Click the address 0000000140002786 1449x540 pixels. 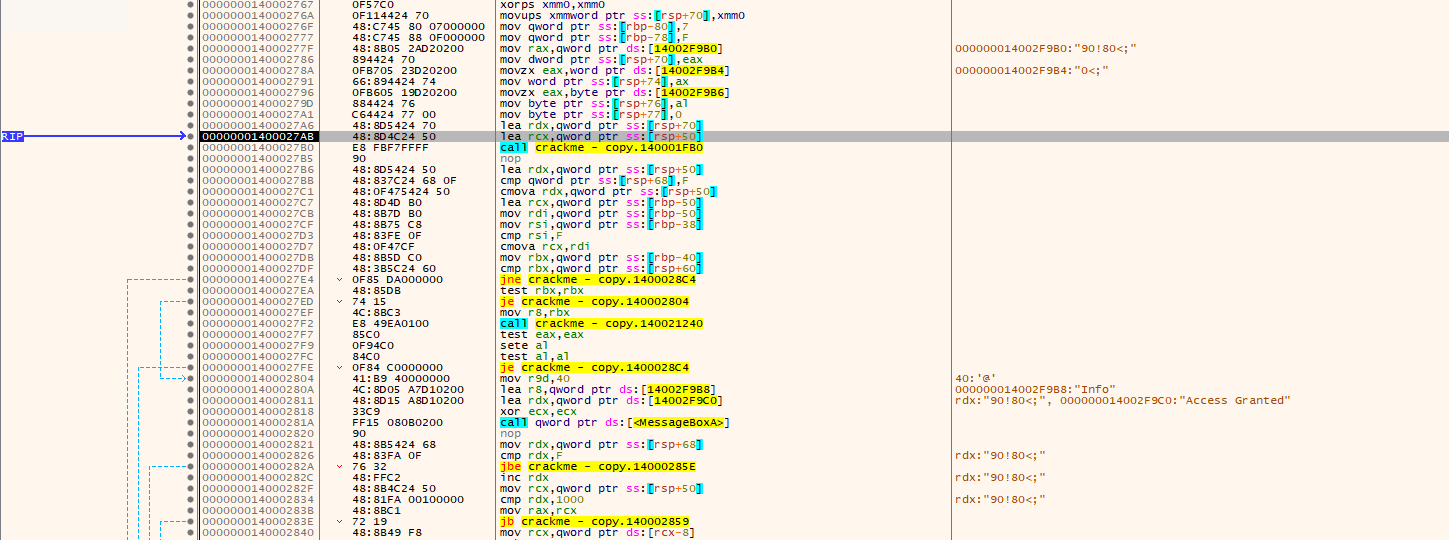pyautogui.click(x=257, y=59)
